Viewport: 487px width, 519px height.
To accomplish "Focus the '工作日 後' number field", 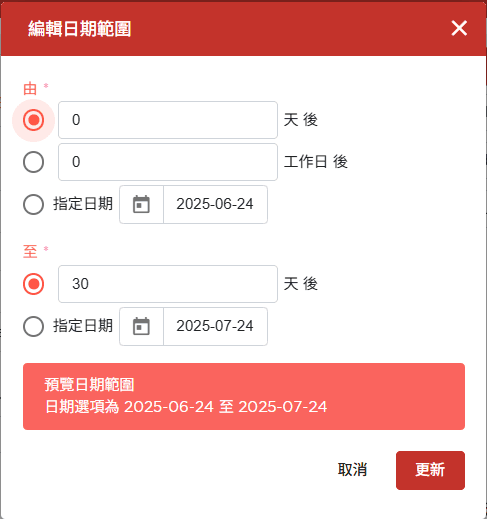I will 168,162.
